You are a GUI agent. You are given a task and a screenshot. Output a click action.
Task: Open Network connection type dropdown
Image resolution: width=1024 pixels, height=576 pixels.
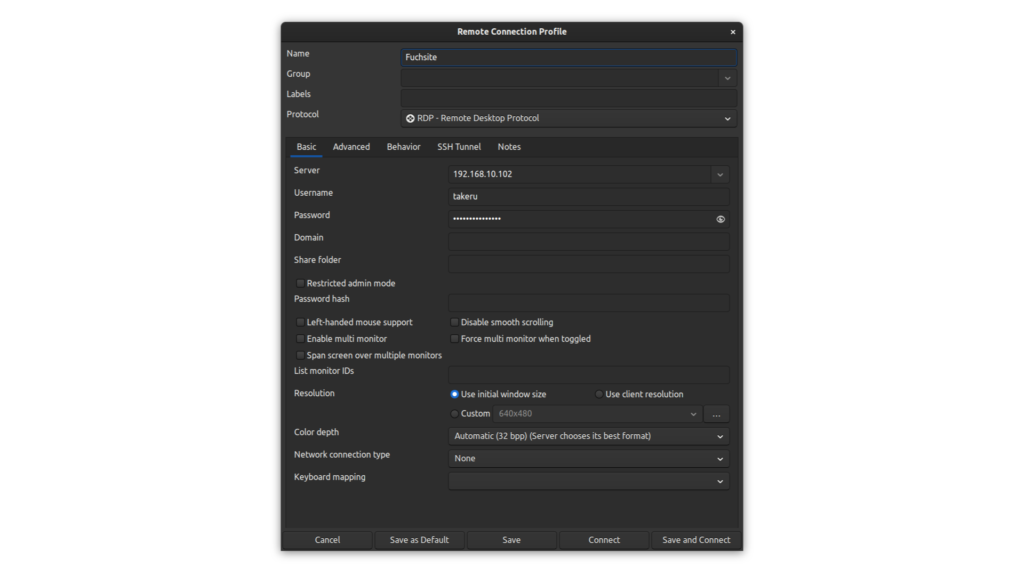588,458
